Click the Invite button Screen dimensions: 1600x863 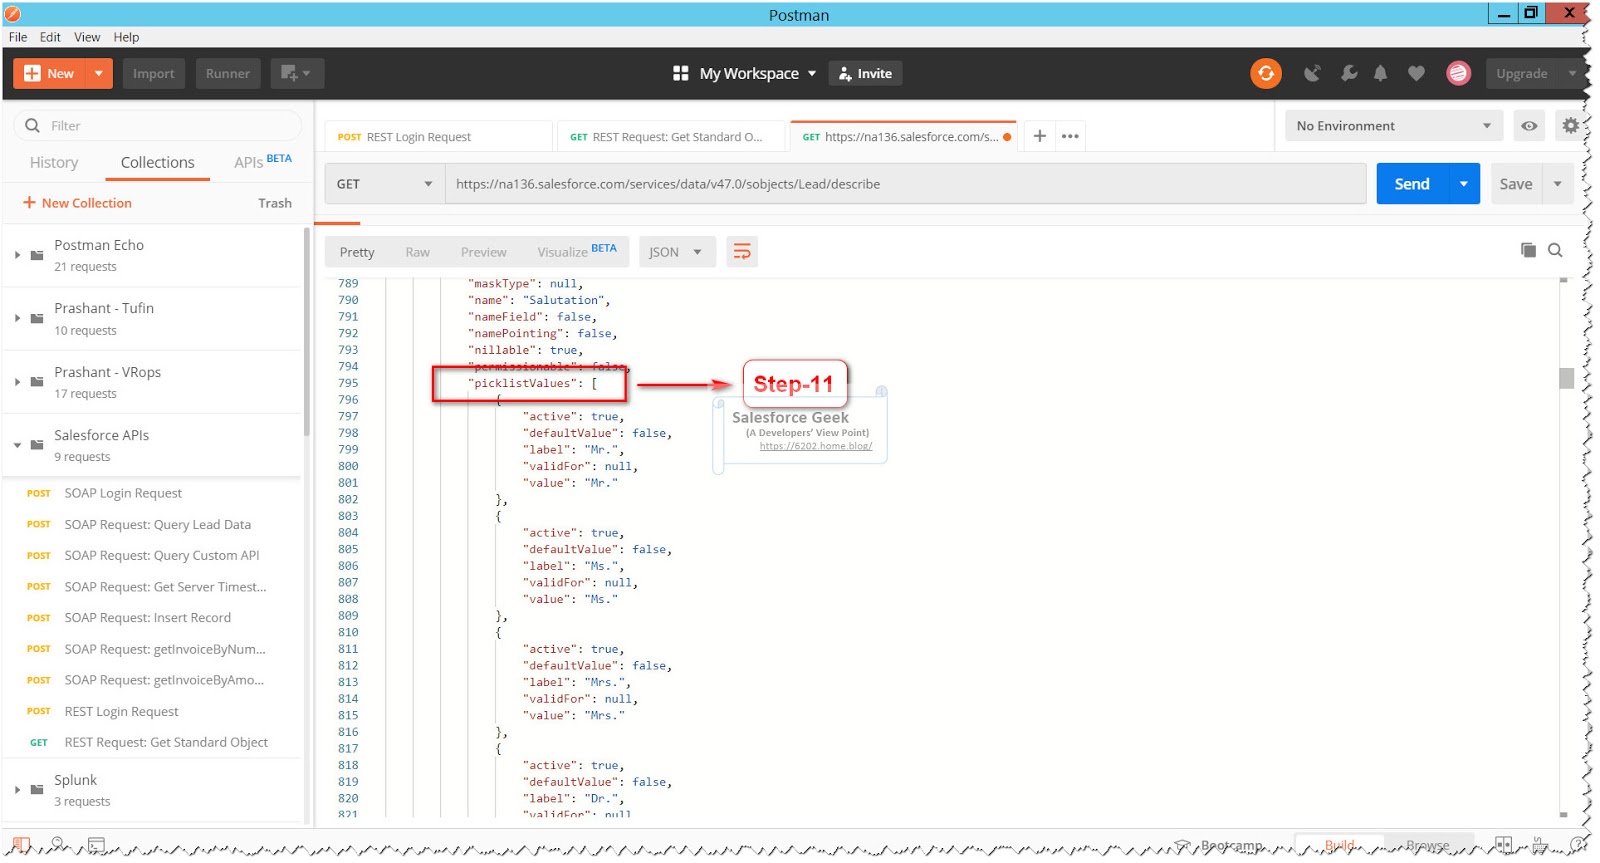coord(865,73)
